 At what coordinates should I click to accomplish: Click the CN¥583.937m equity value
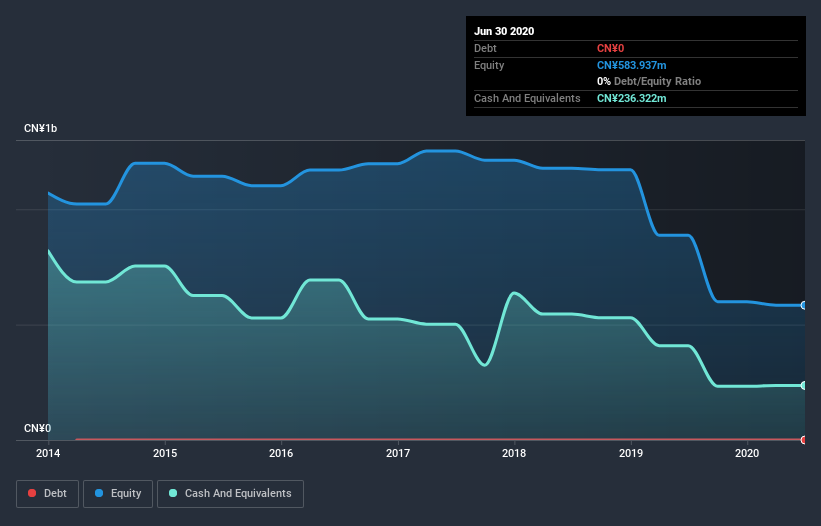pyautogui.click(x=631, y=65)
